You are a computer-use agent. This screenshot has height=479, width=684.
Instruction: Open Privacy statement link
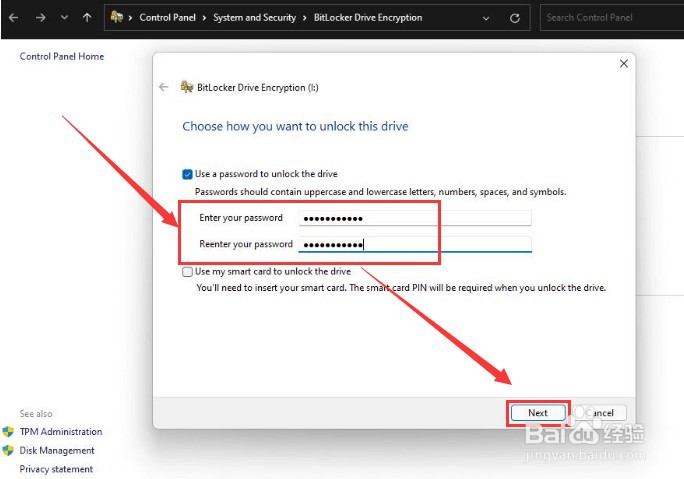[x=56, y=469]
